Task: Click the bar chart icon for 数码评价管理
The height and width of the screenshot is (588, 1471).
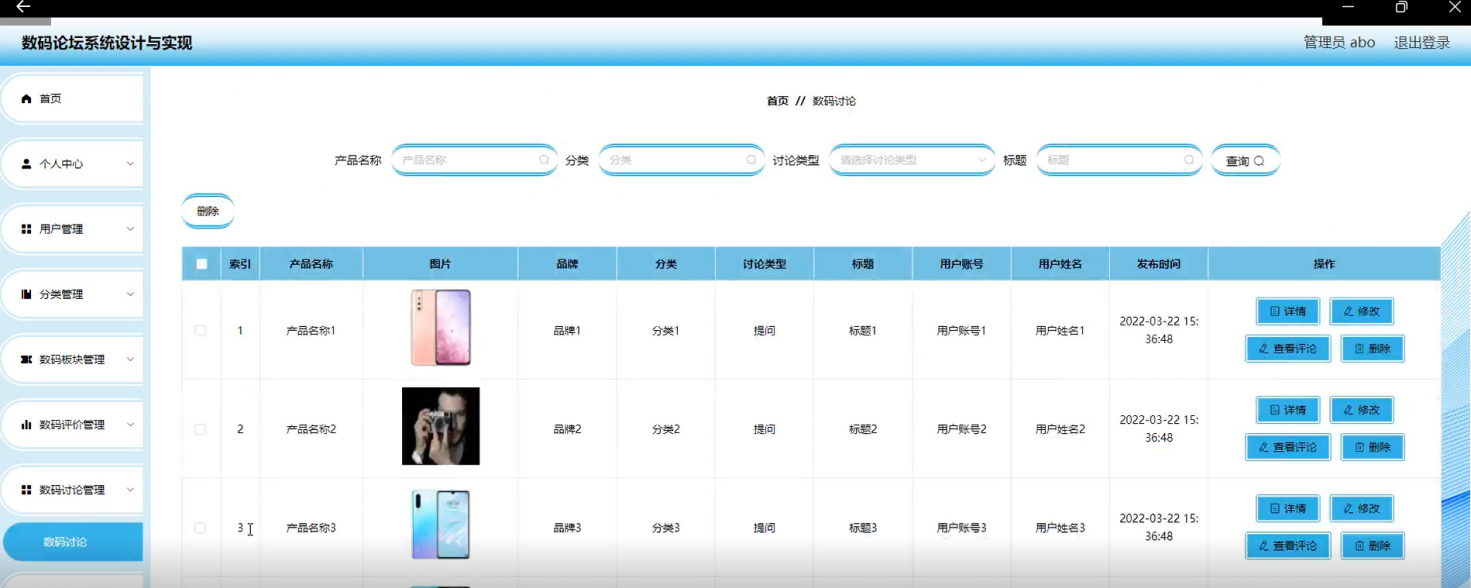Action: pos(27,425)
